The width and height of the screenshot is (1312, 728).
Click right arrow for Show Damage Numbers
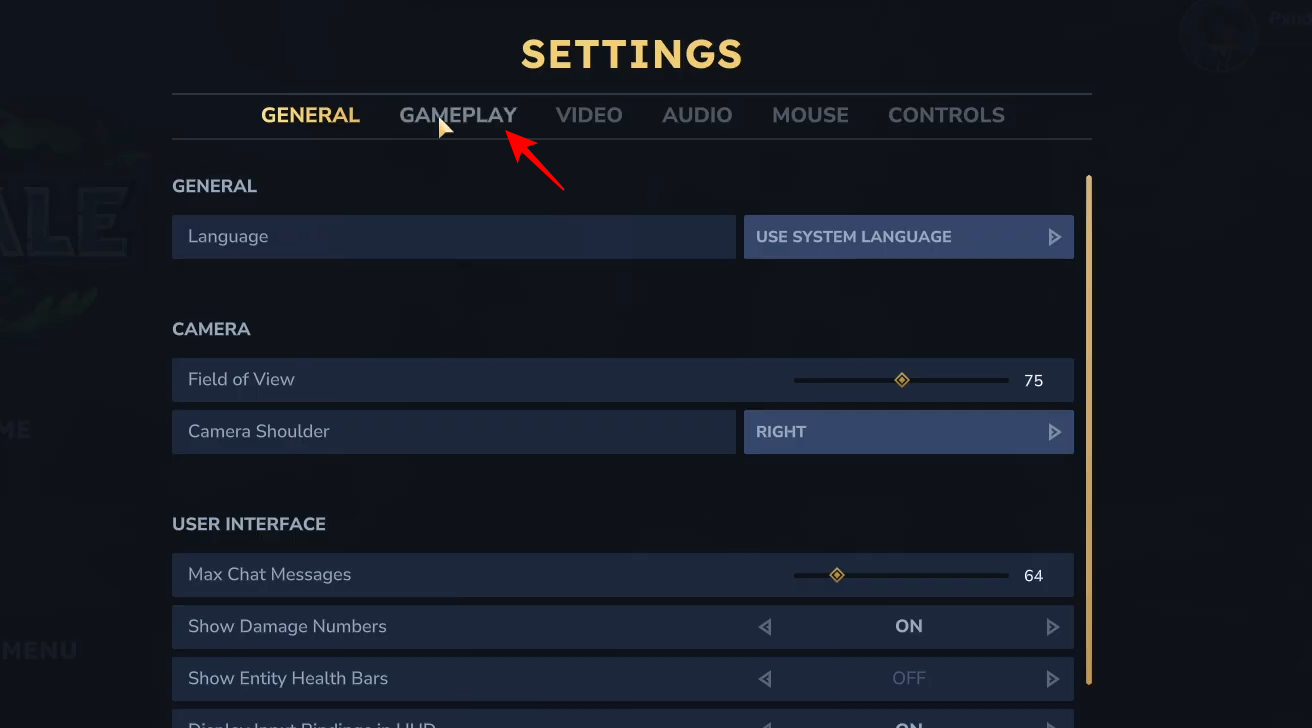[1053, 627]
